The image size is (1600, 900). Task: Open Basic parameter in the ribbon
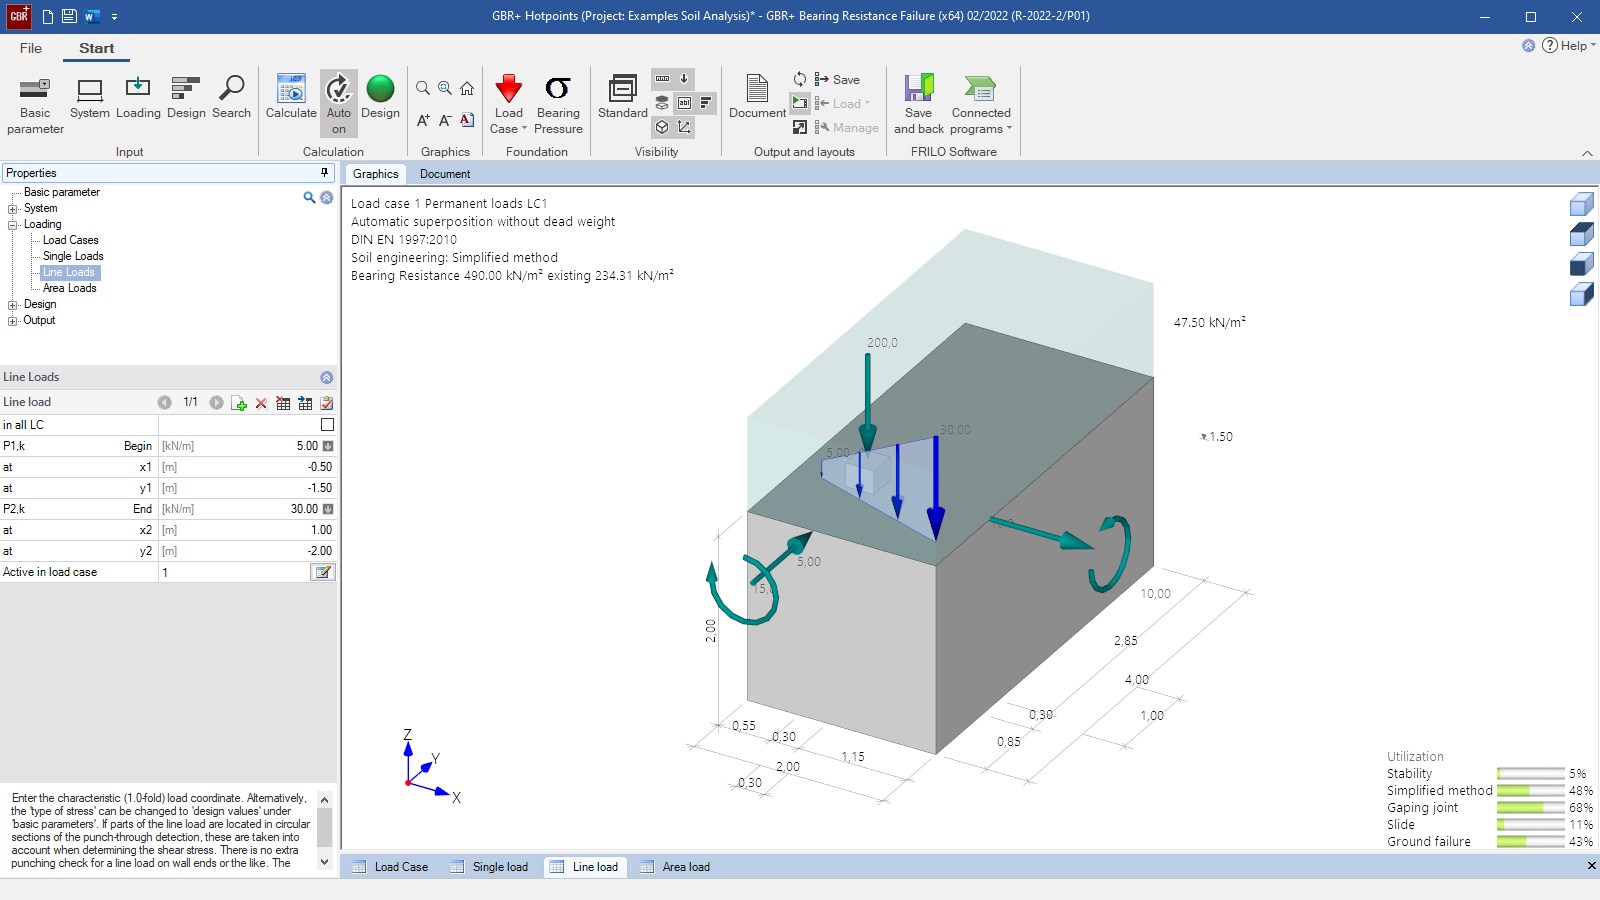tap(35, 105)
